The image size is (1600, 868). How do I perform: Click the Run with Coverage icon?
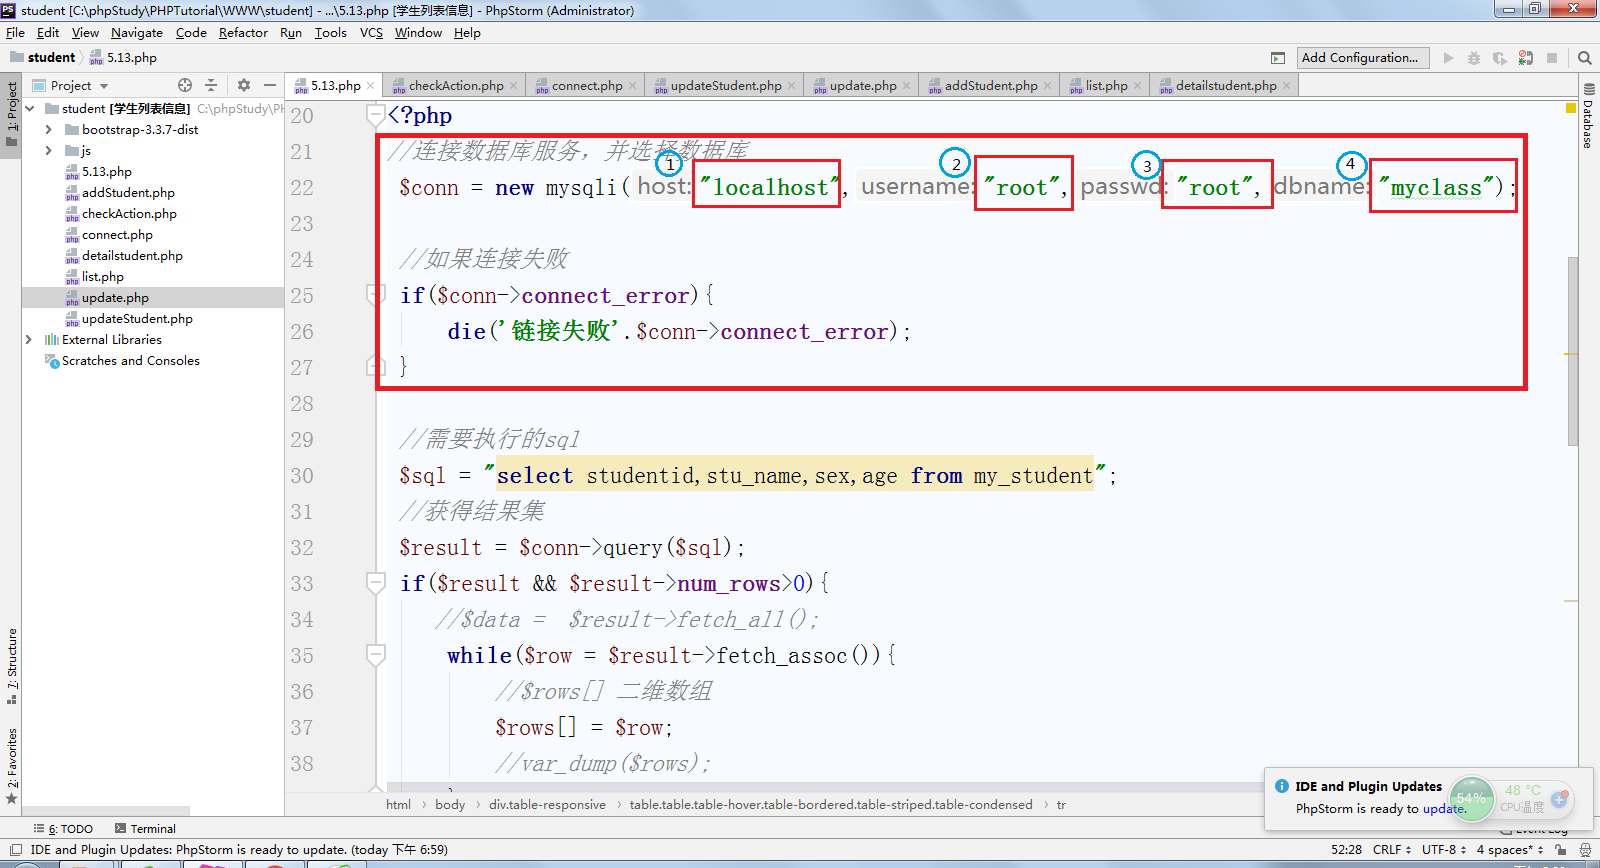(1499, 58)
